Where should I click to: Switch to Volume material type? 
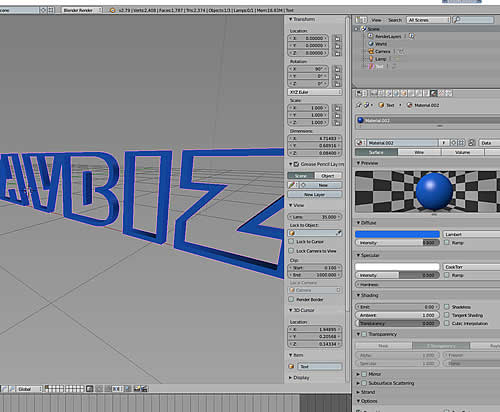(x=463, y=152)
